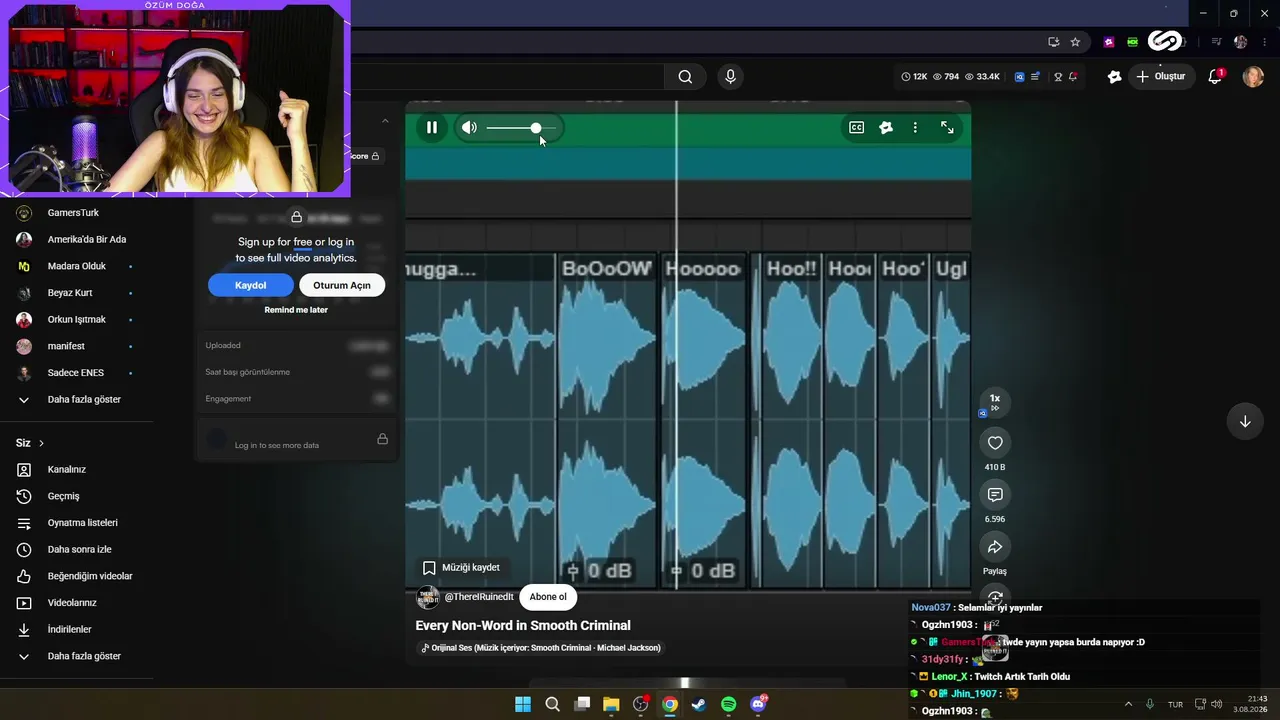Viewport: 1280px width, 720px height.
Task: Open the three-dot video options menu
Action: click(x=915, y=128)
